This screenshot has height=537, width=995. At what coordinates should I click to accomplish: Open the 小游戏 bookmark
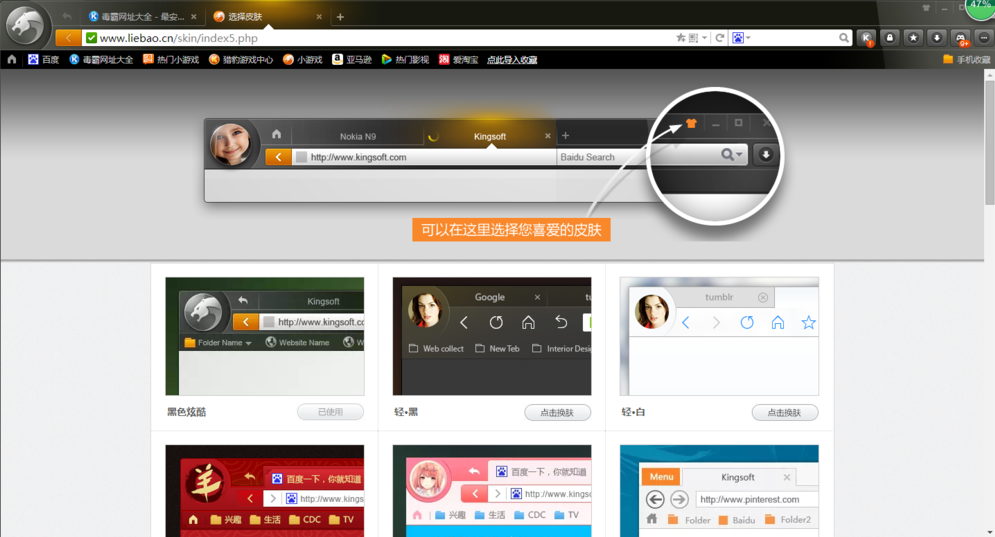(303, 60)
